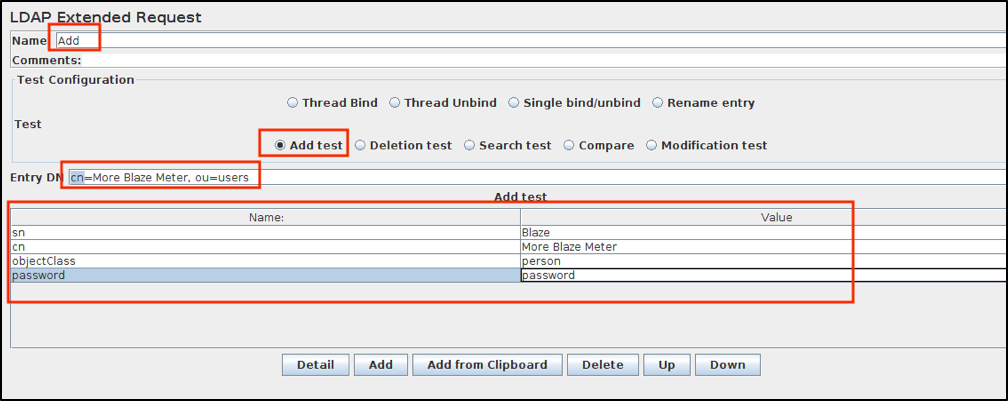1008x401 pixels.
Task: Click the Entry DN input field
Action: point(537,177)
